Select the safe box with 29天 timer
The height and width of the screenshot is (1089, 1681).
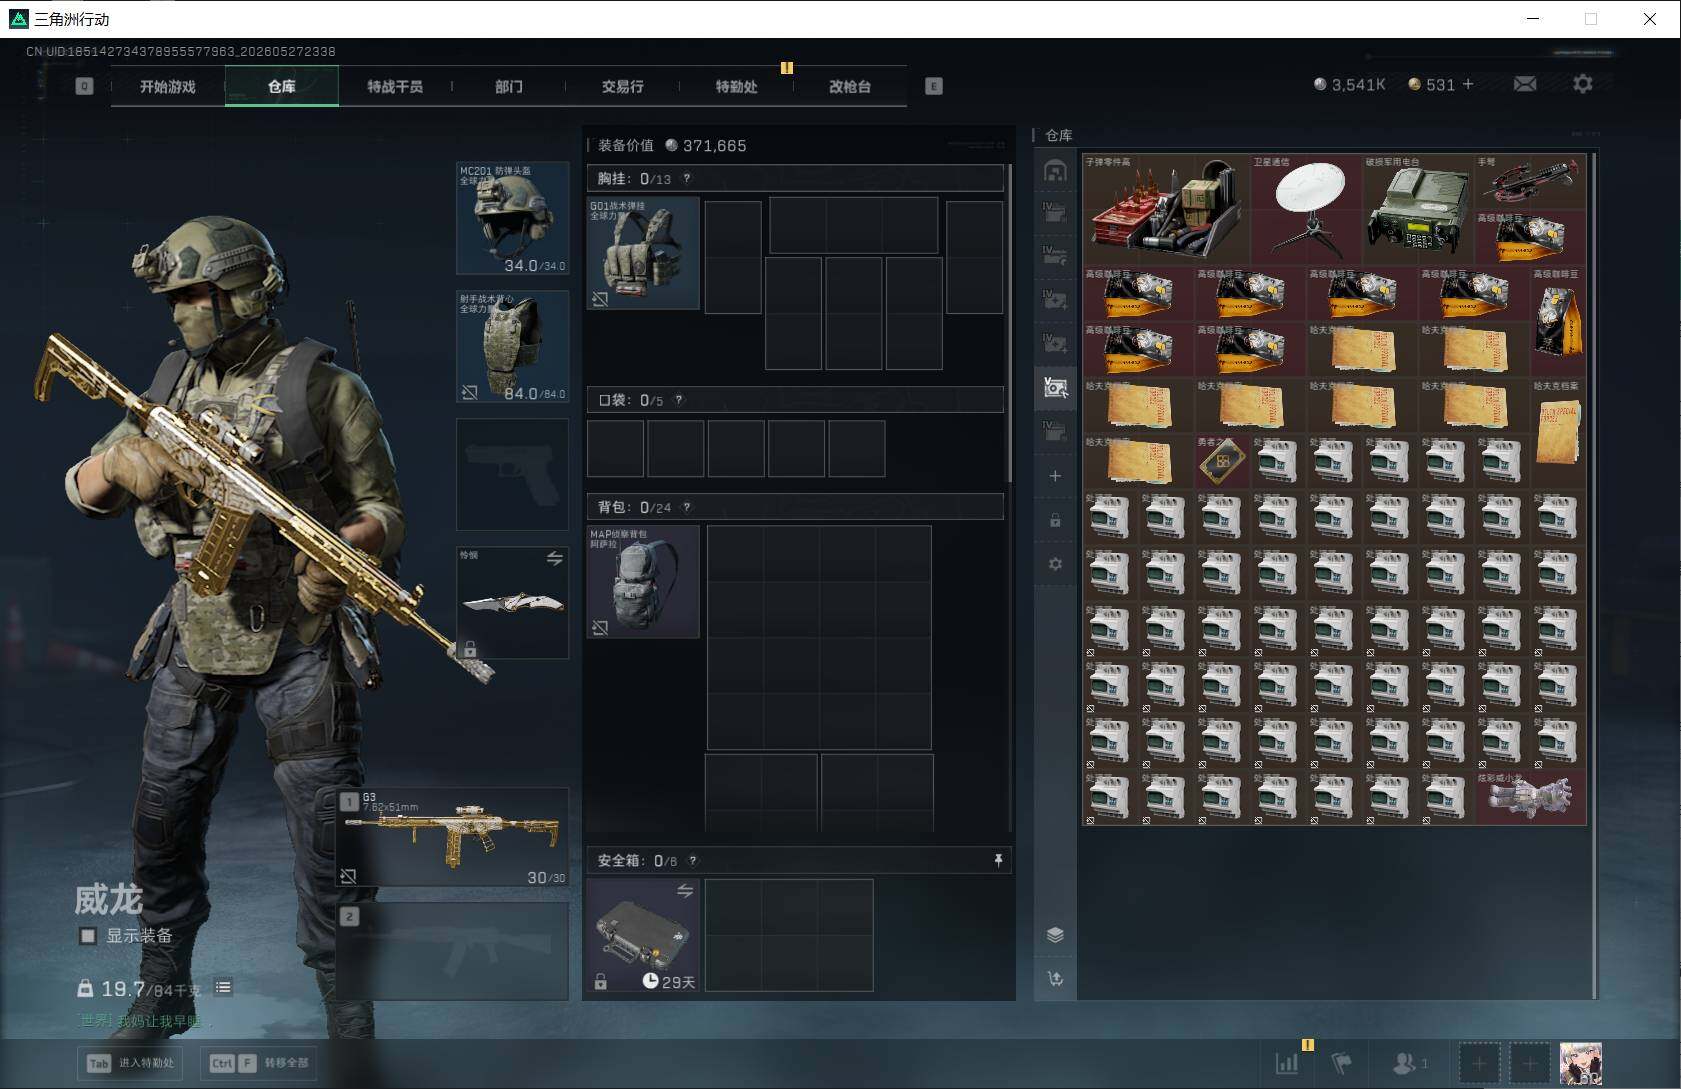[643, 935]
